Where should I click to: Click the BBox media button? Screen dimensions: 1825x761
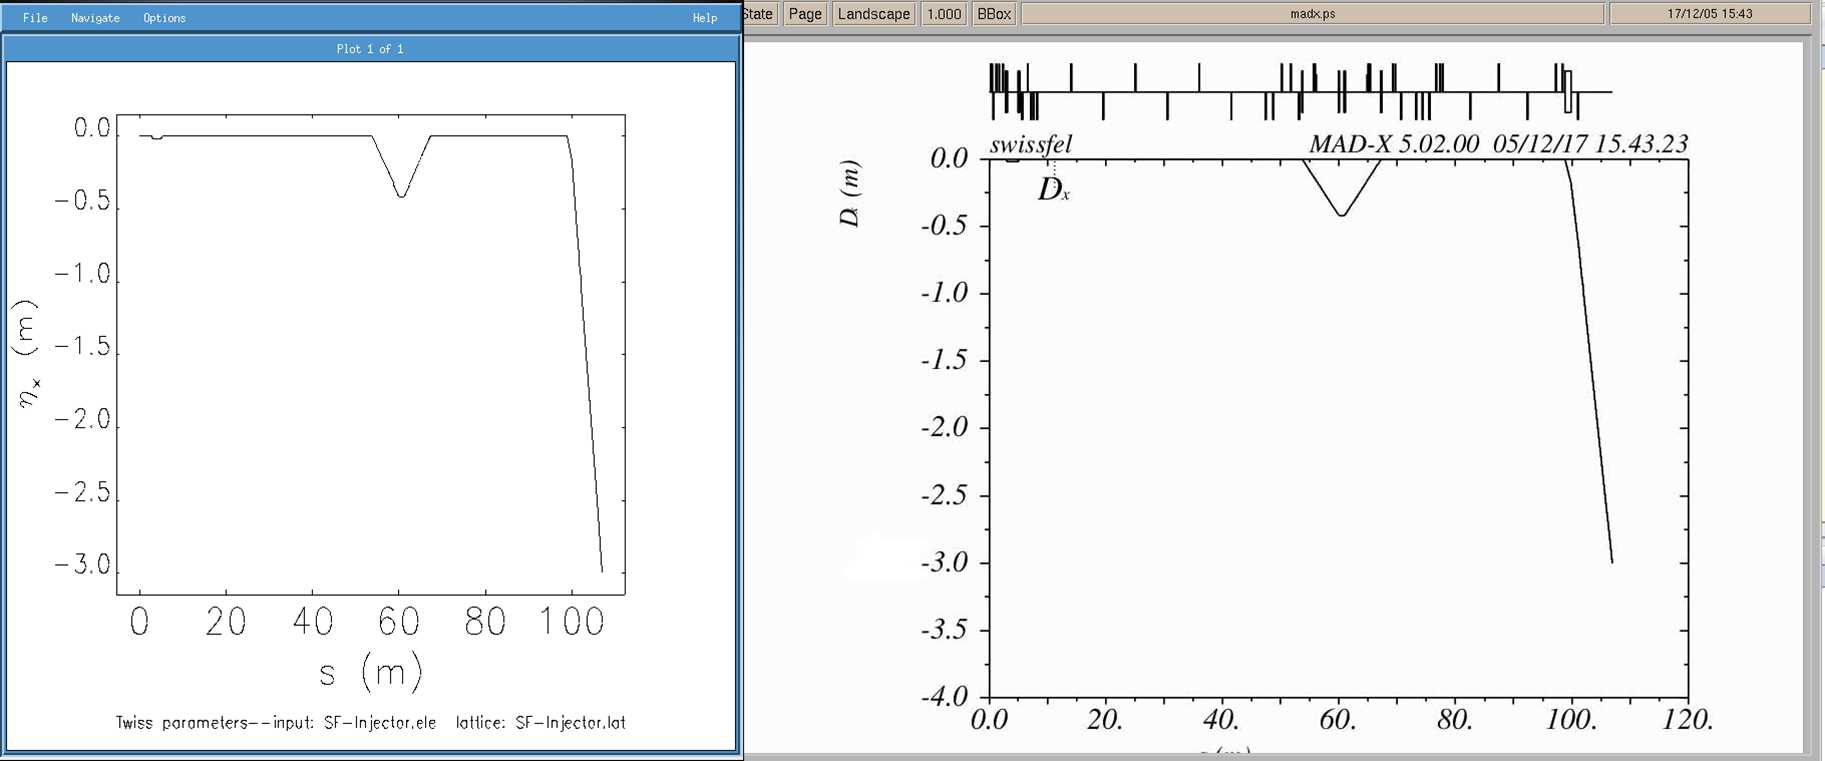point(994,14)
